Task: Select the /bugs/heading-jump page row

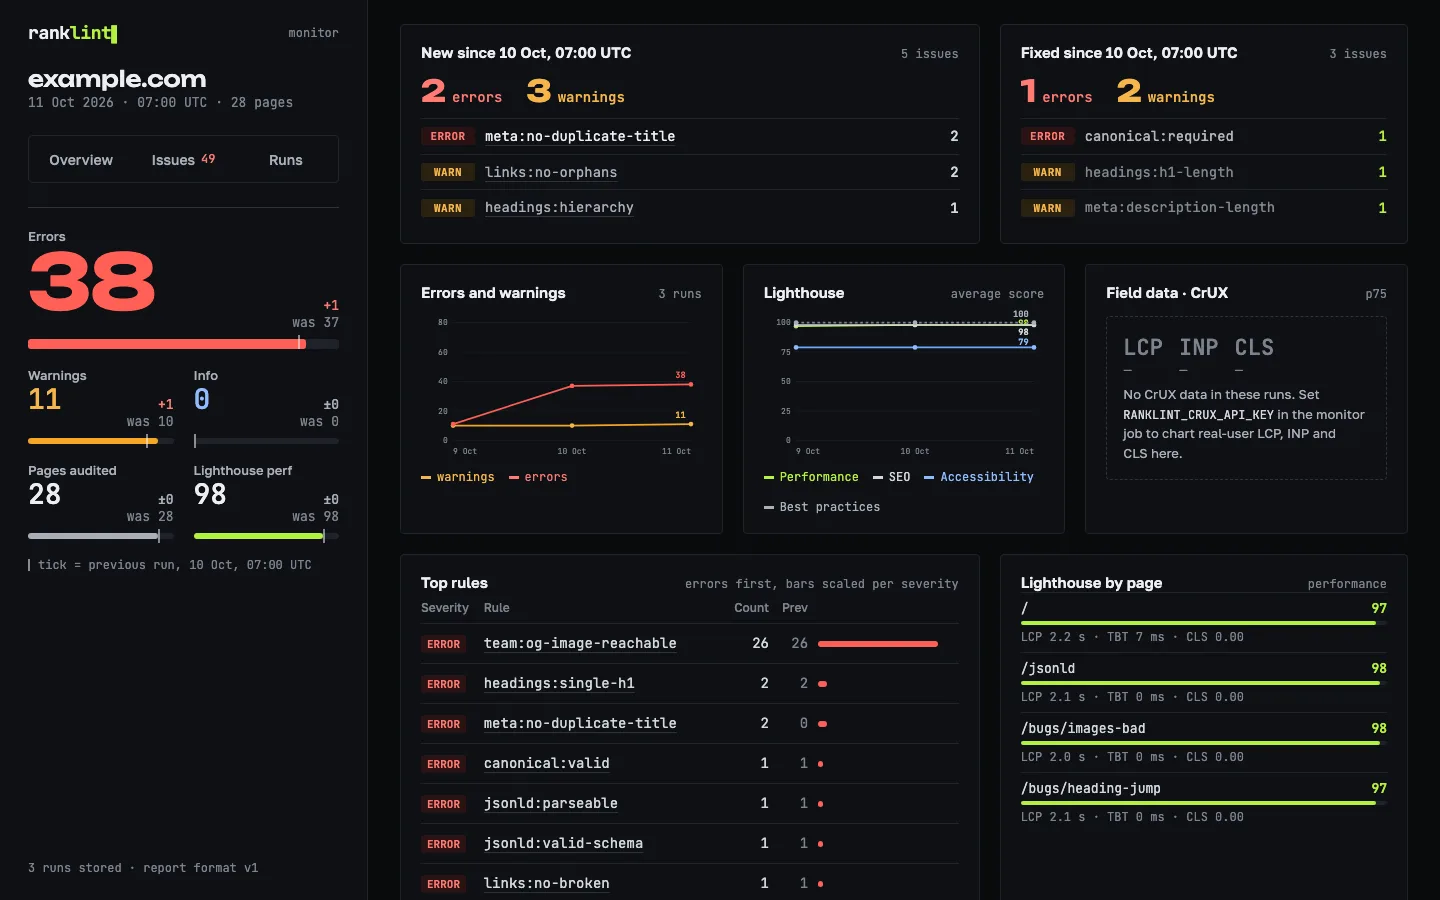Action: coord(1204,802)
